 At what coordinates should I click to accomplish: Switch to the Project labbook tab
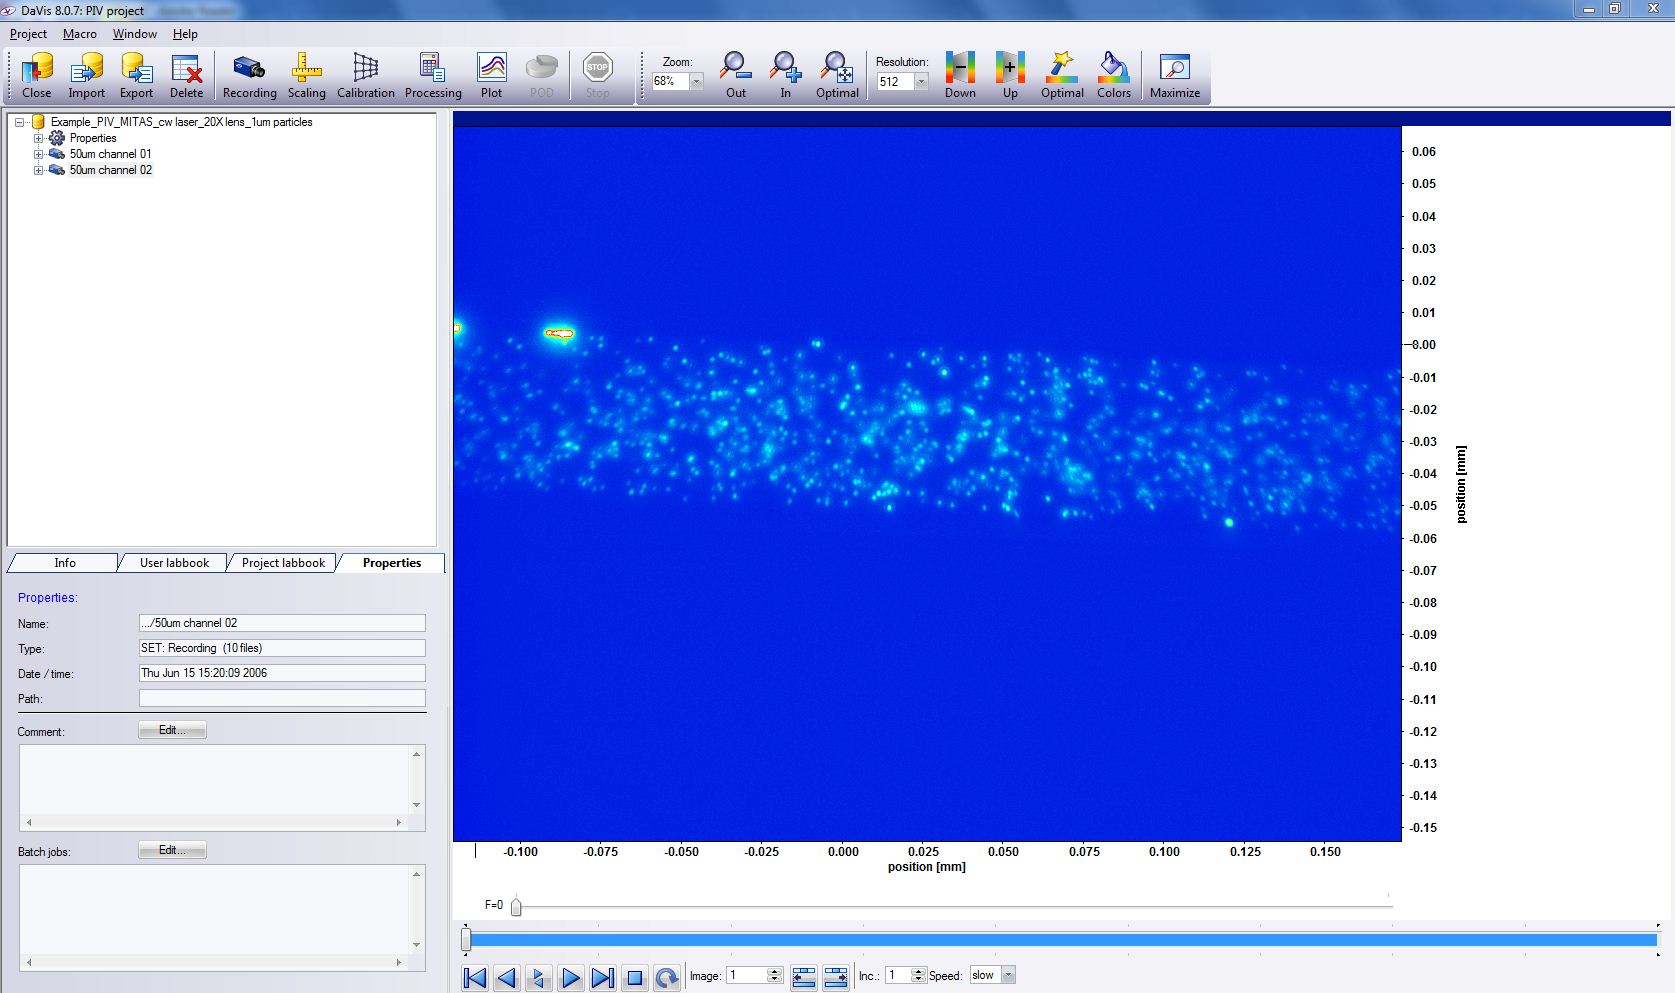tap(283, 563)
